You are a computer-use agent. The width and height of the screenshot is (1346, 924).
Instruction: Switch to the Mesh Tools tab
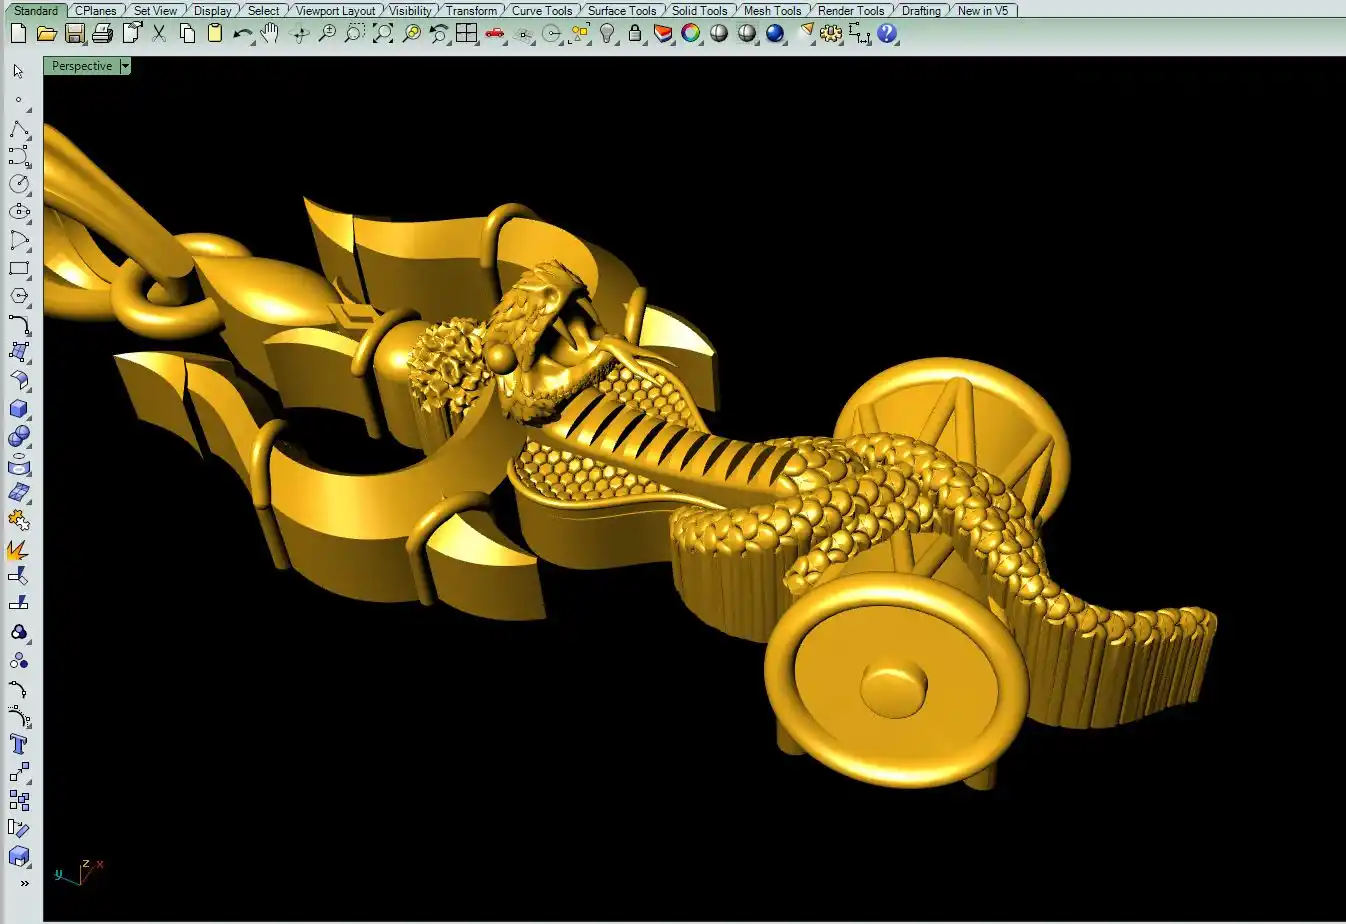pos(772,10)
